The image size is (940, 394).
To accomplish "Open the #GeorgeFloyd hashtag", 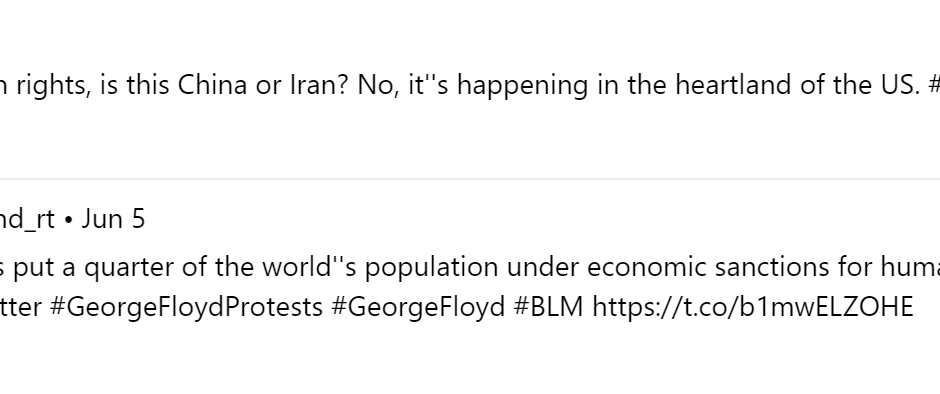I will pyautogui.click(x=418, y=307).
